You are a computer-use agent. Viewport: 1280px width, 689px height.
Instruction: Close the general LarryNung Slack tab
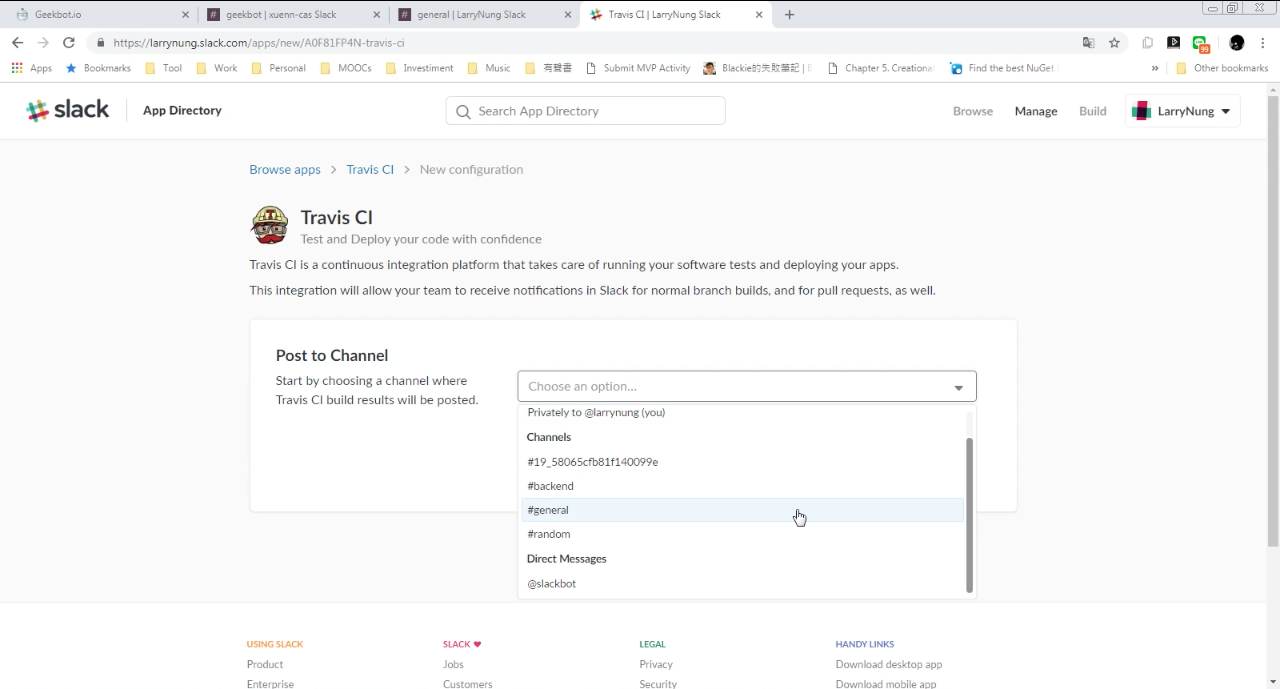click(x=567, y=15)
